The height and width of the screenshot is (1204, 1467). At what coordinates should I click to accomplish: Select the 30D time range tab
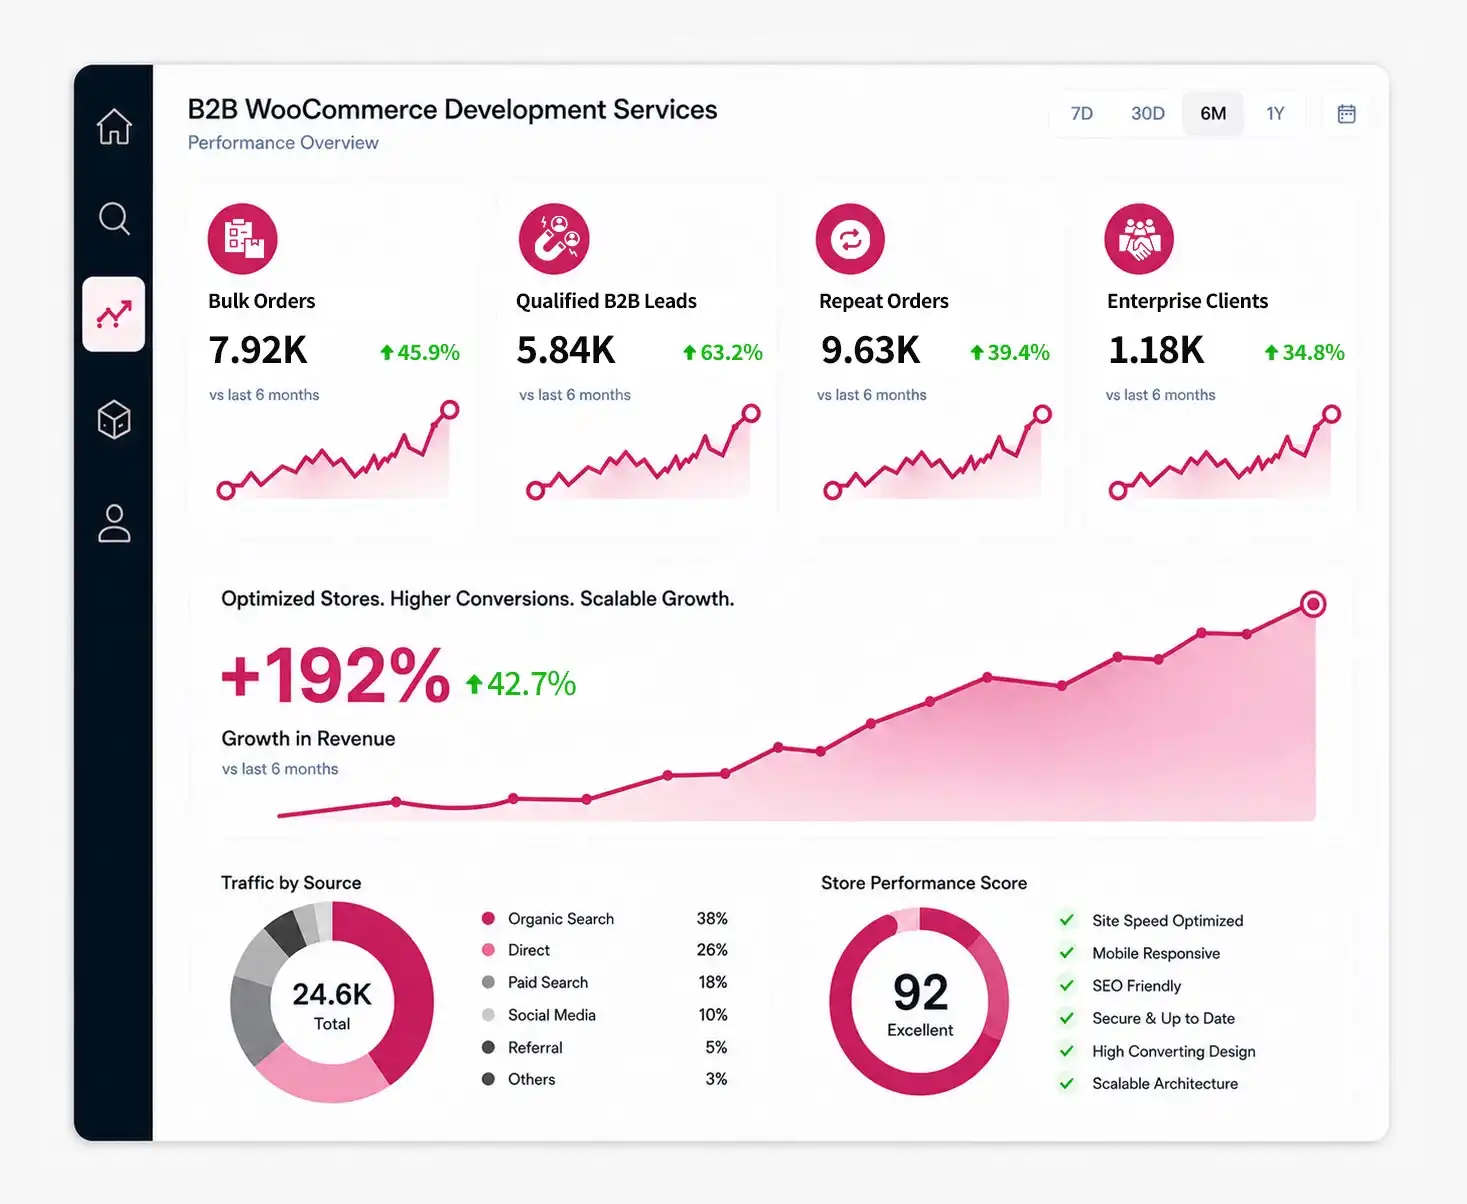tap(1148, 113)
